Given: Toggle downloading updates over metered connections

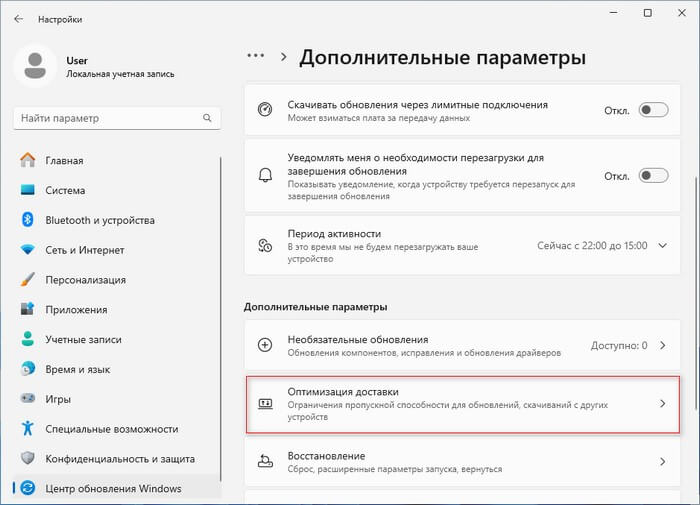Looking at the screenshot, I should (654, 110).
